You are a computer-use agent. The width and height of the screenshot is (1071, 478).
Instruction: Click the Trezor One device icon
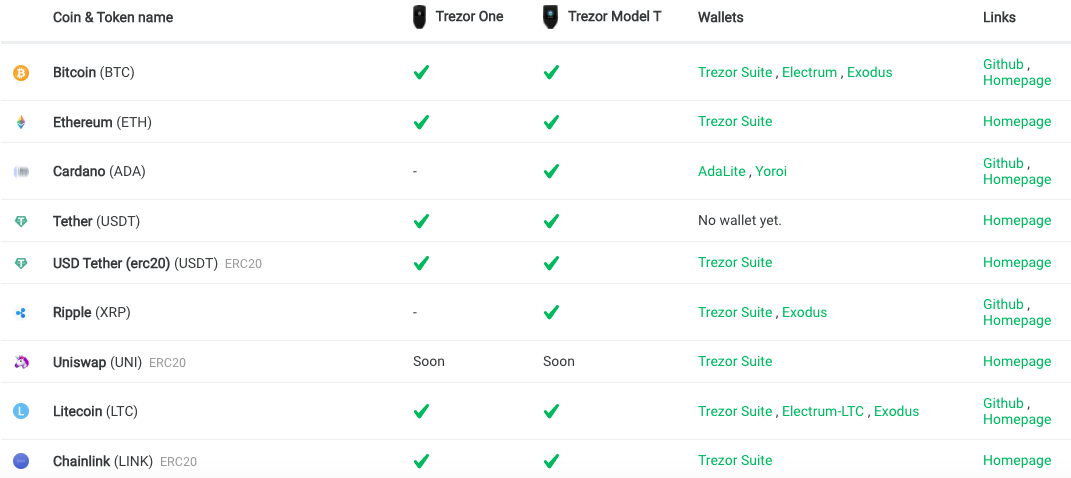(421, 17)
